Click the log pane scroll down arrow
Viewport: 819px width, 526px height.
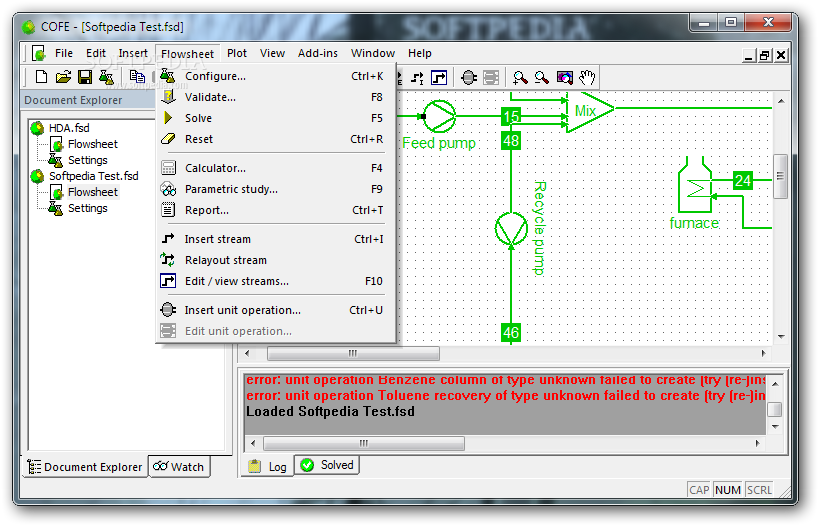coord(776,427)
